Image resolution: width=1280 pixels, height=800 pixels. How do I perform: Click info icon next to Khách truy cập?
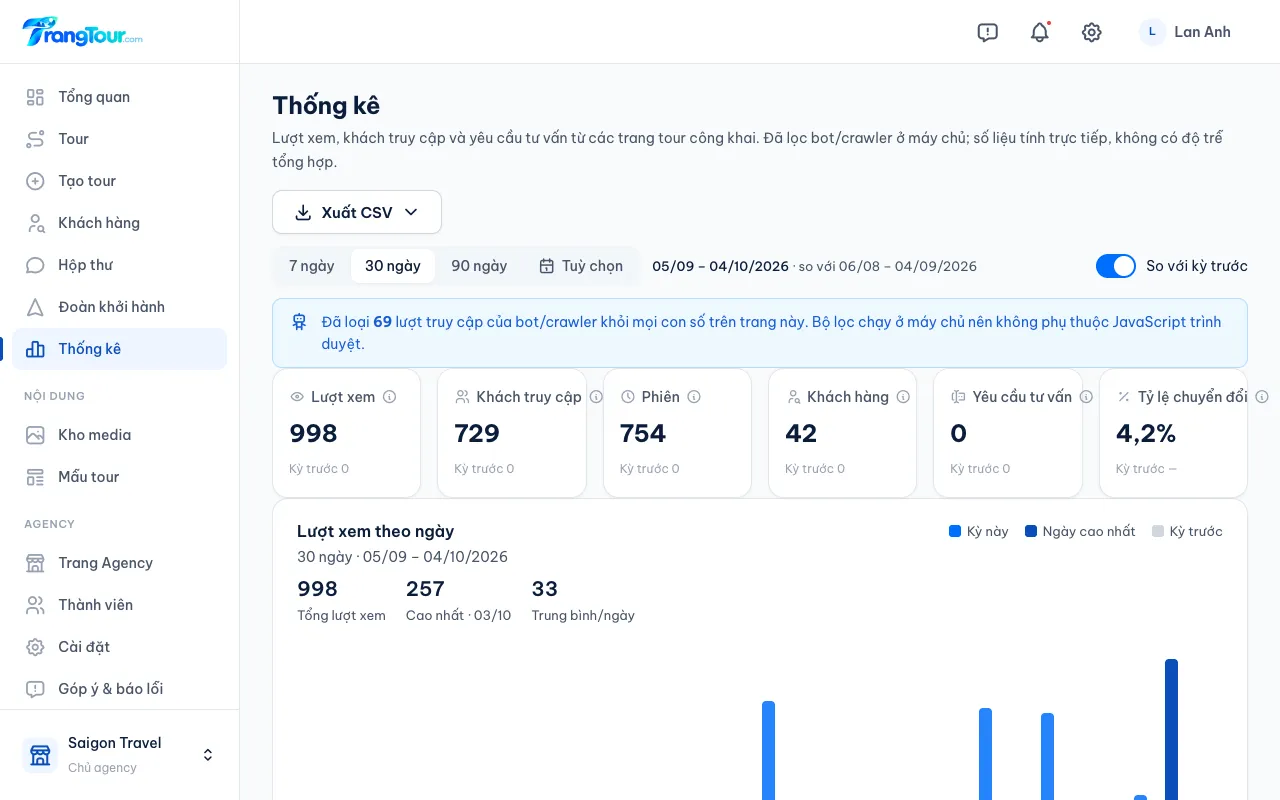(x=596, y=397)
